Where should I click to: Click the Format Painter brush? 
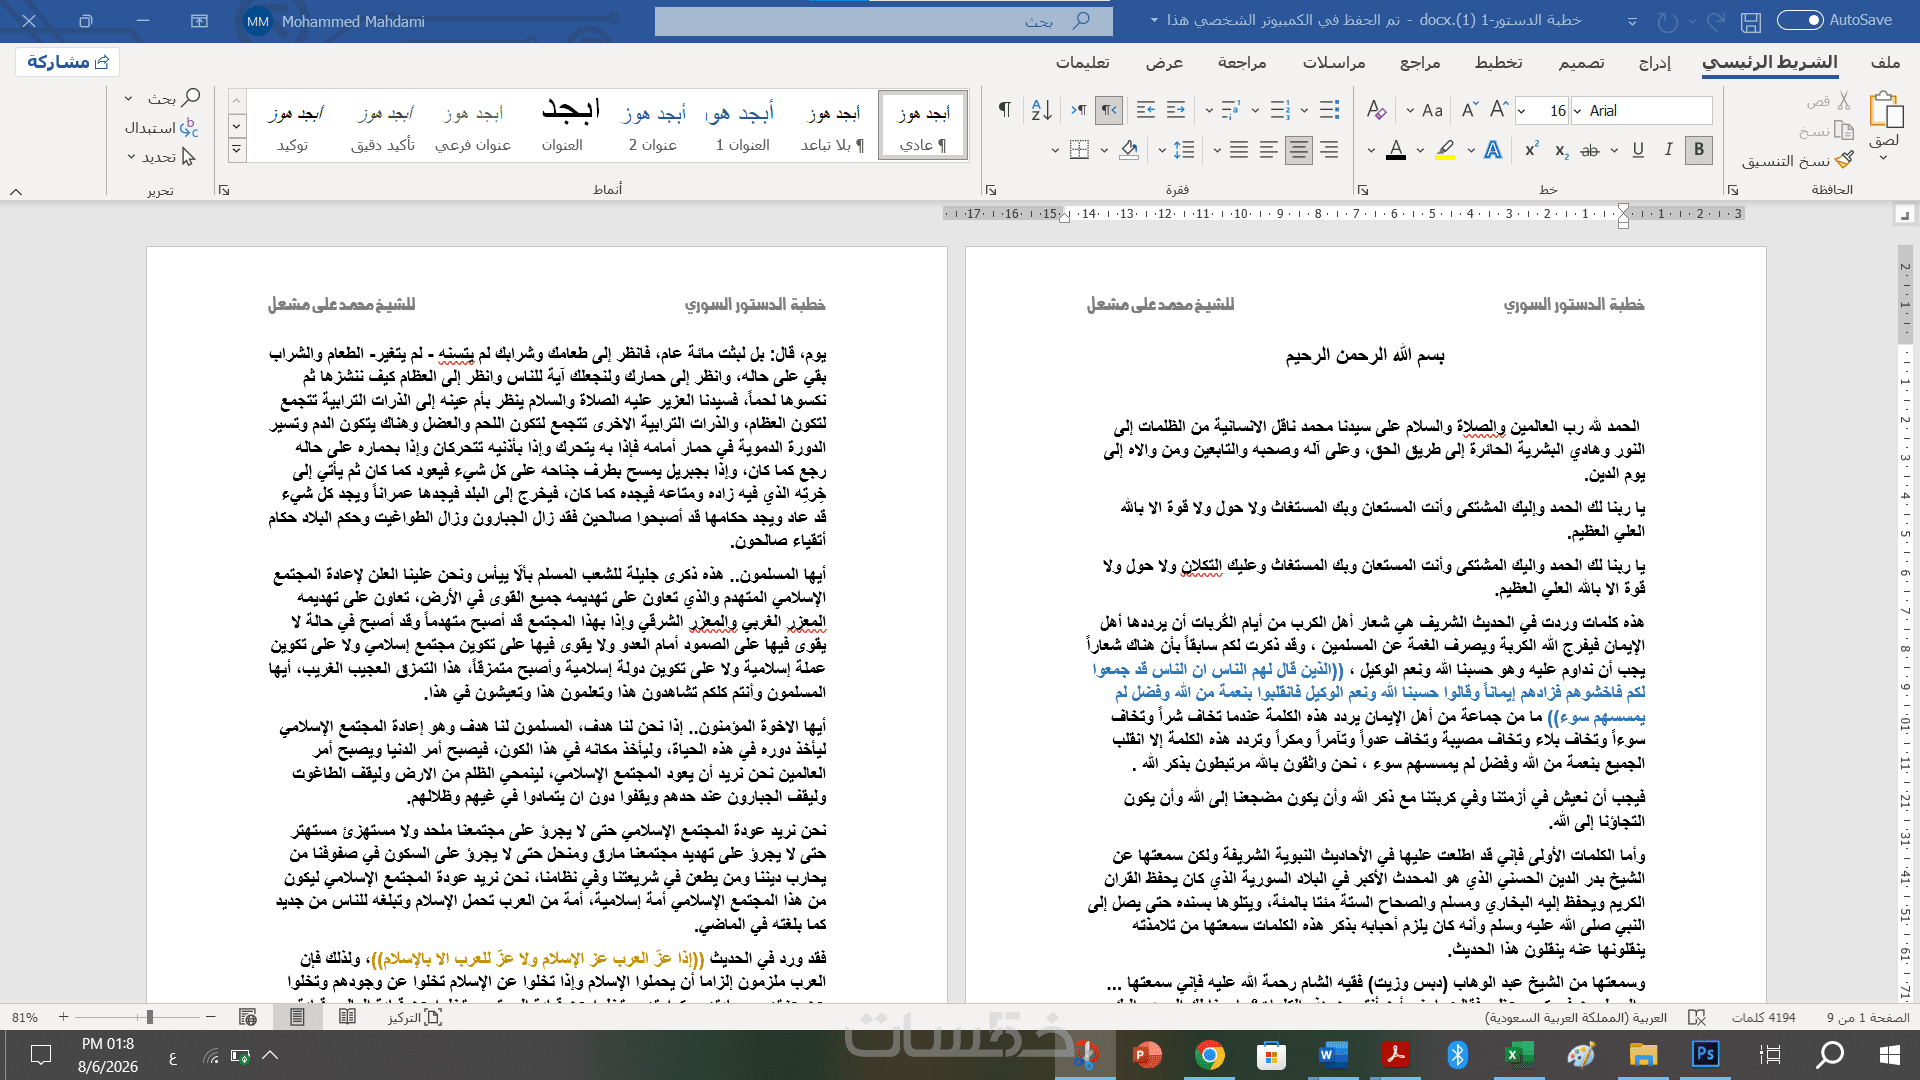1845,160
